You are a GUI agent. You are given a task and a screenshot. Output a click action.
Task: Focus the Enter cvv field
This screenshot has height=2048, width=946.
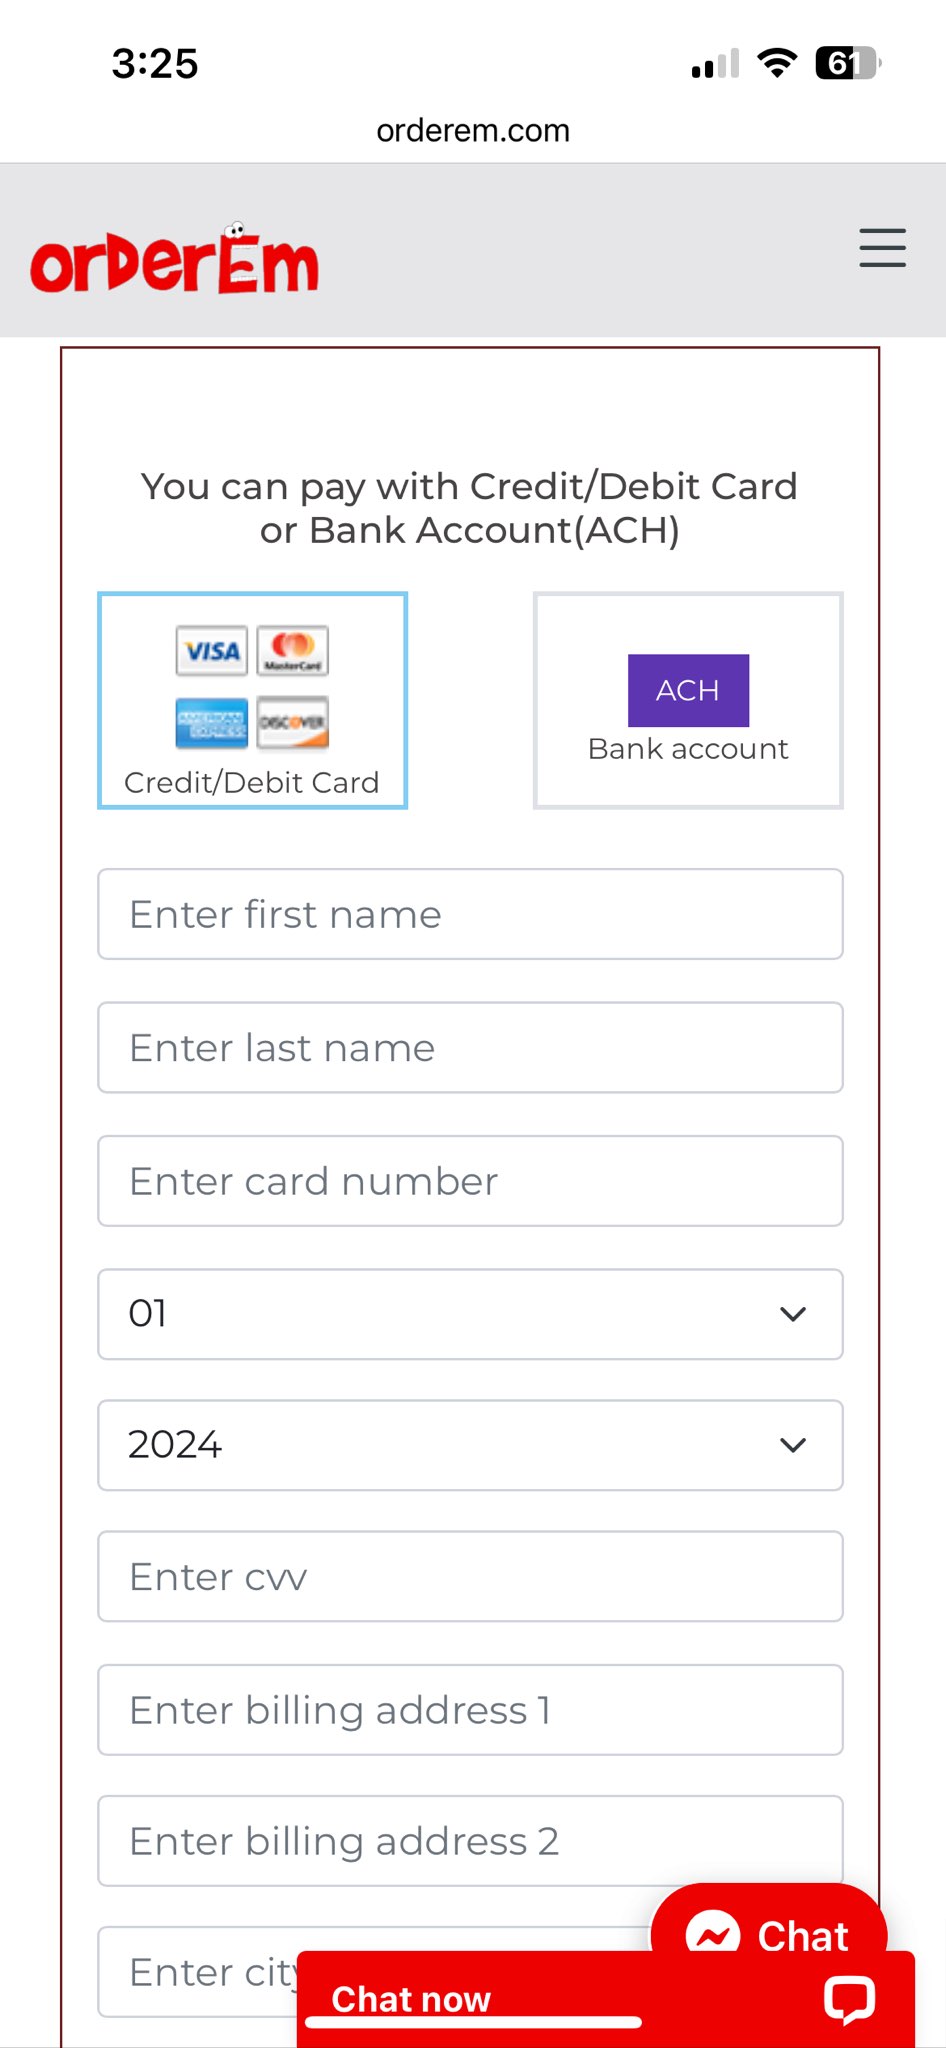pyautogui.click(x=470, y=1577)
